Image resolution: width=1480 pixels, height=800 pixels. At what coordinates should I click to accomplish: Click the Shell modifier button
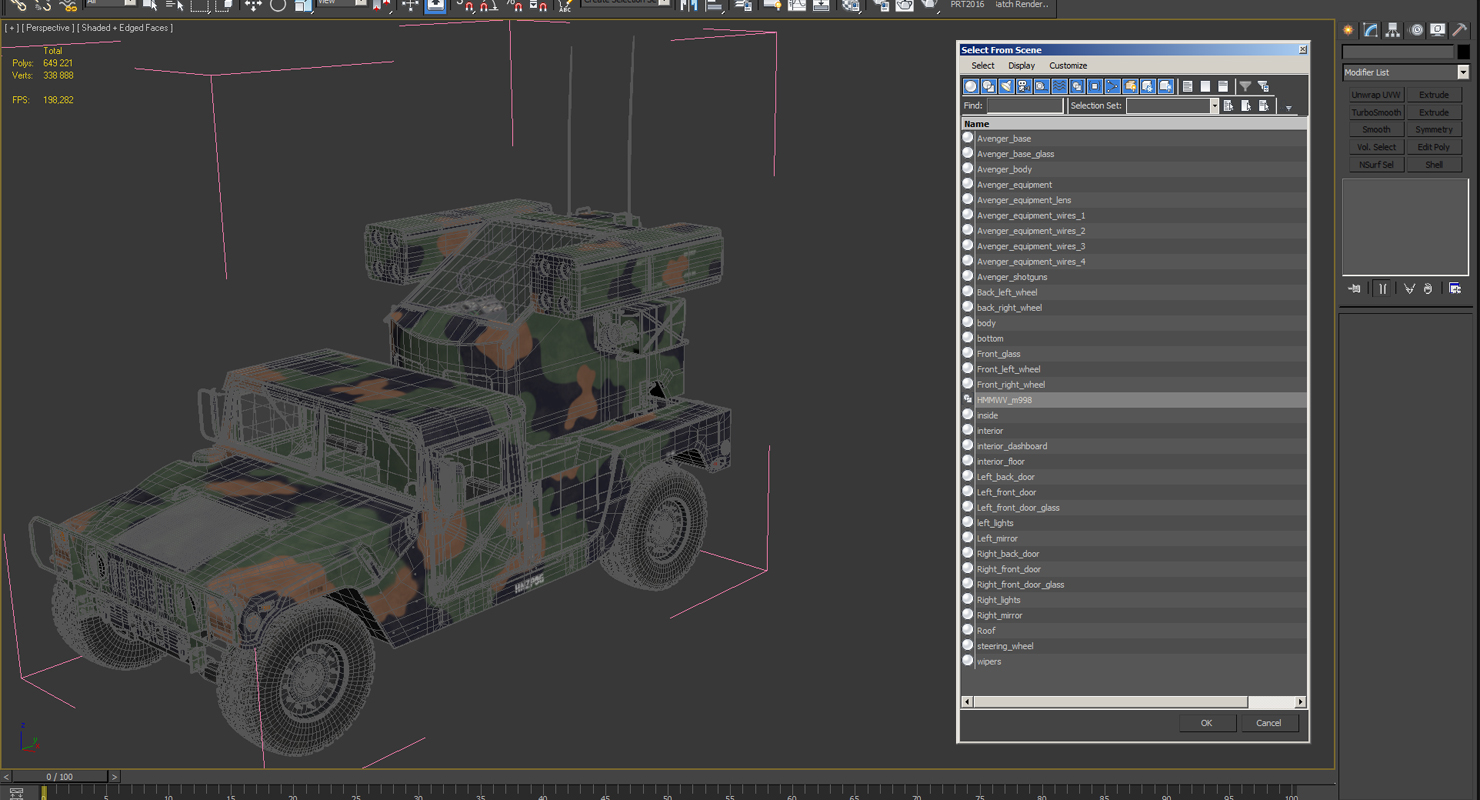click(x=1434, y=165)
